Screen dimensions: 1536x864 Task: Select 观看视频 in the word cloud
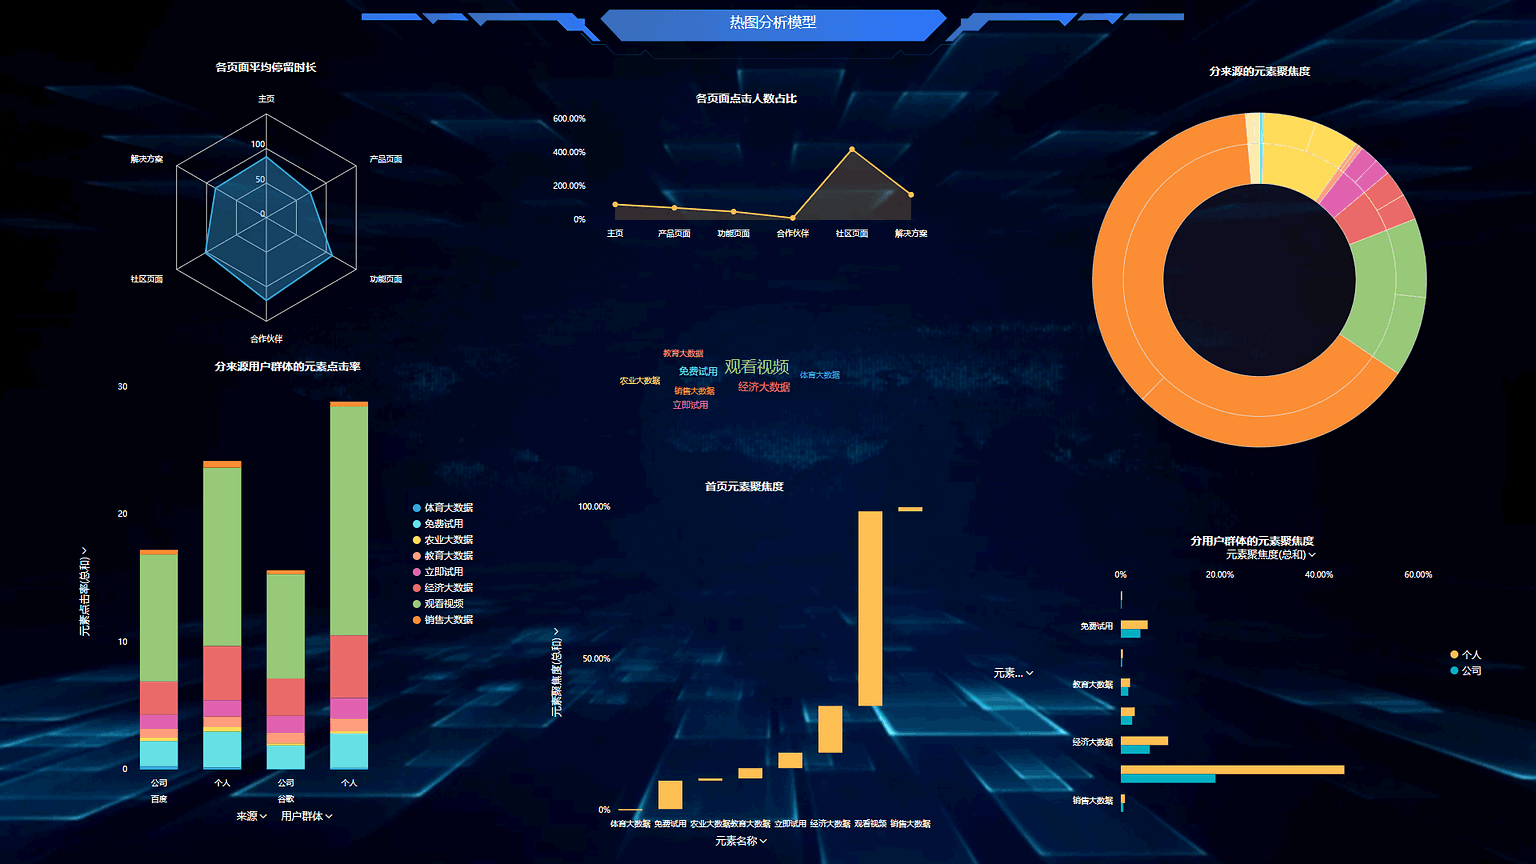coord(757,367)
